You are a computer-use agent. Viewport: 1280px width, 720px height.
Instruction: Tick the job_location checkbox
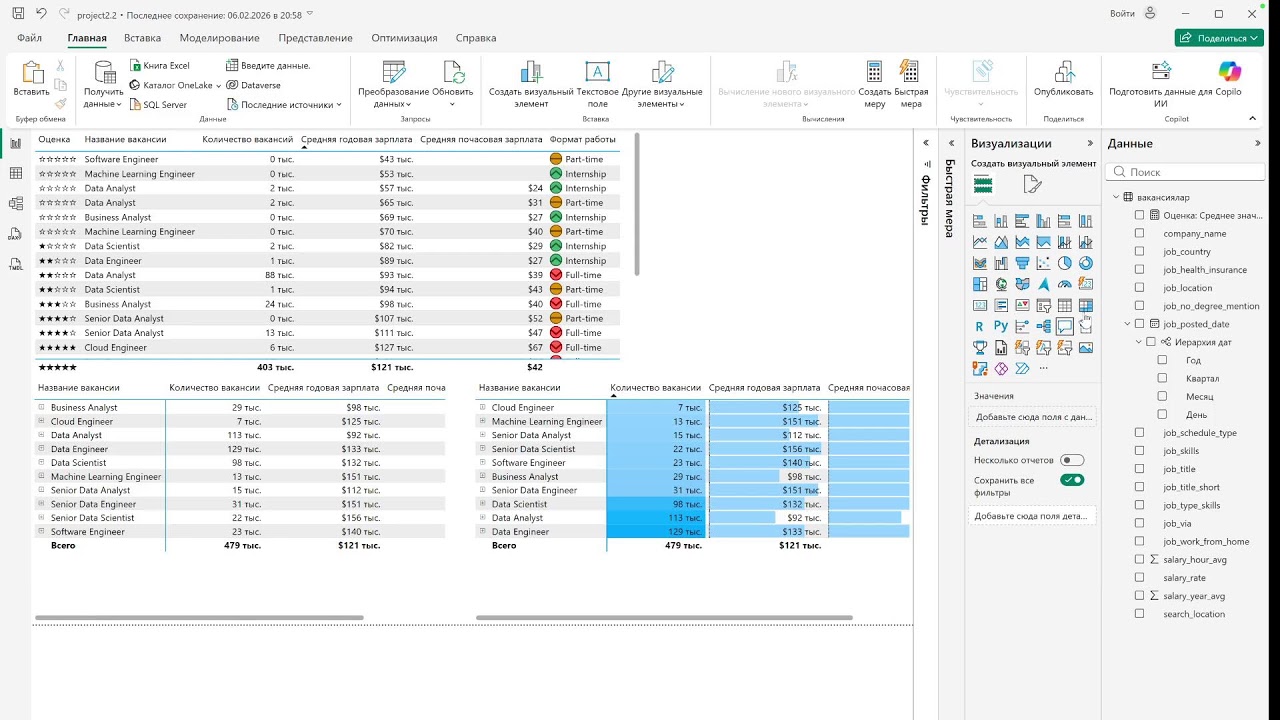click(1140, 288)
